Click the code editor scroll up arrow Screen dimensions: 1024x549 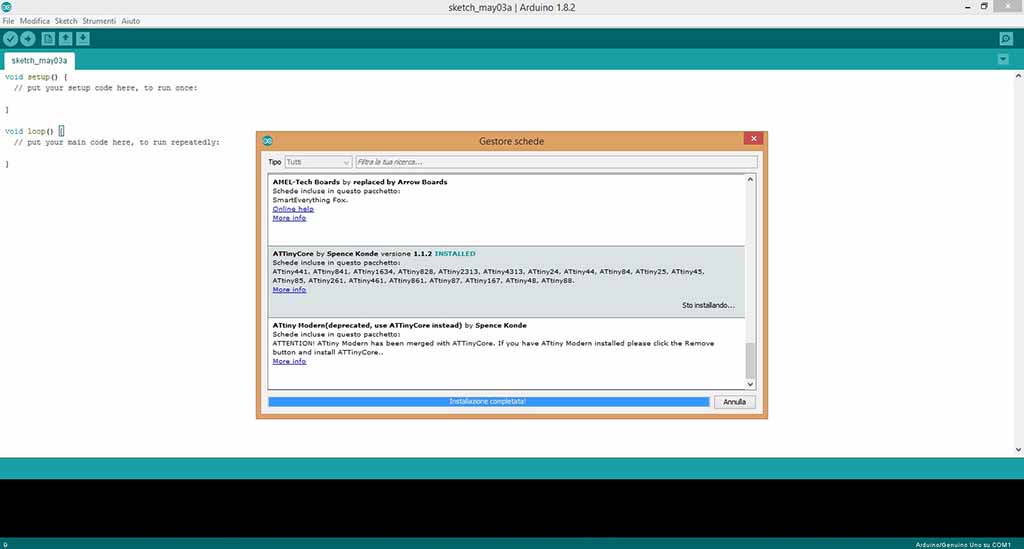(1018, 76)
